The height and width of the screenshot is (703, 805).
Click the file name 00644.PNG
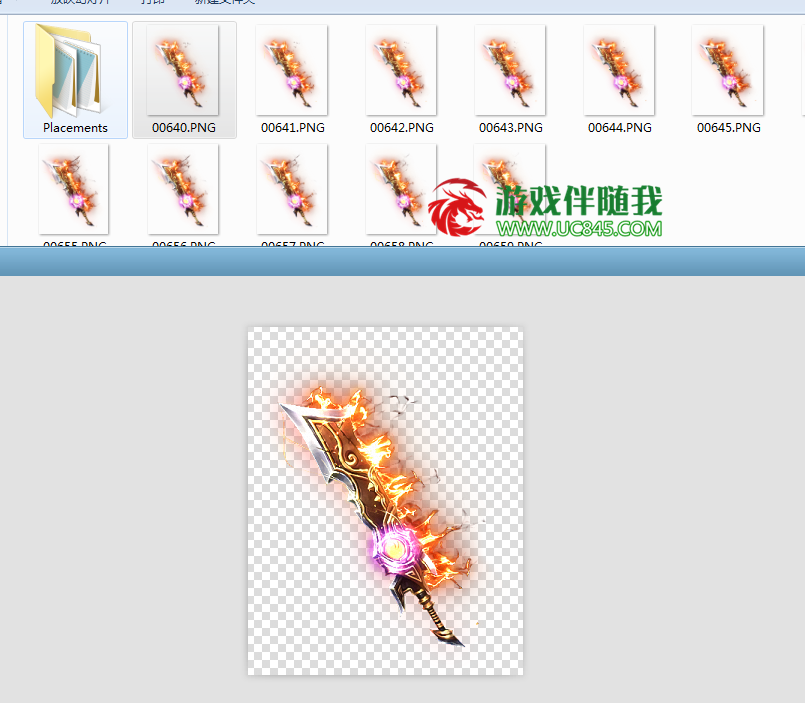point(620,128)
